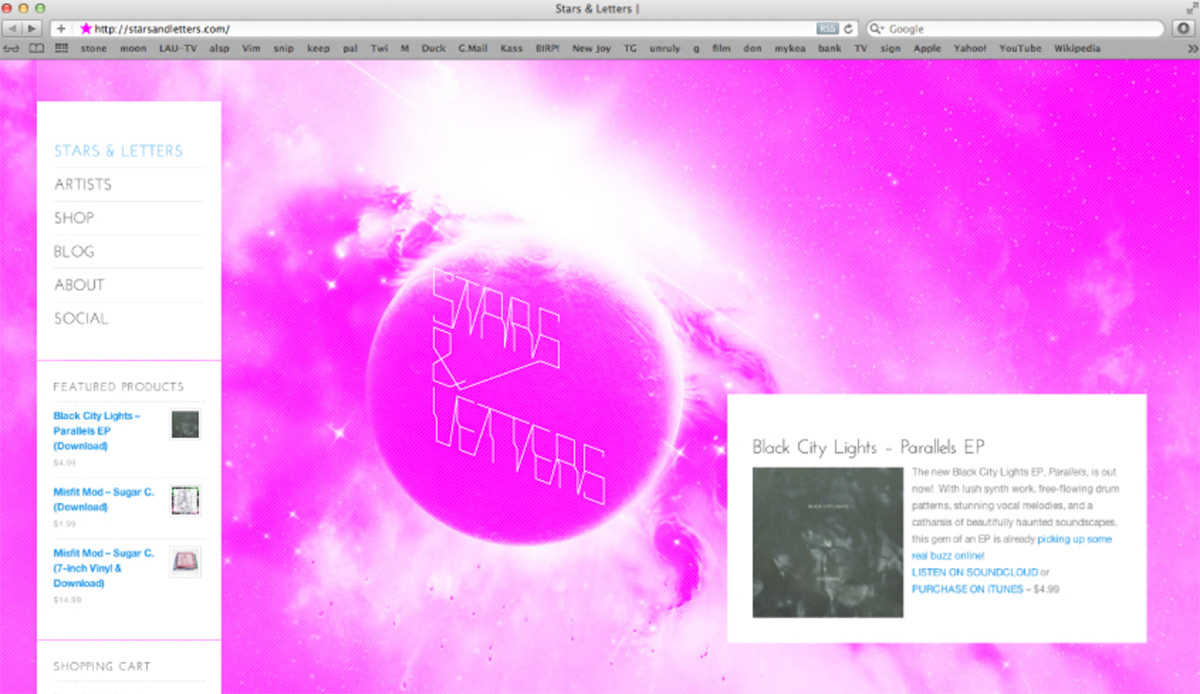Open the 'YouTube' bookmark
1200x694 pixels.
pyautogui.click(x=1020, y=48)
